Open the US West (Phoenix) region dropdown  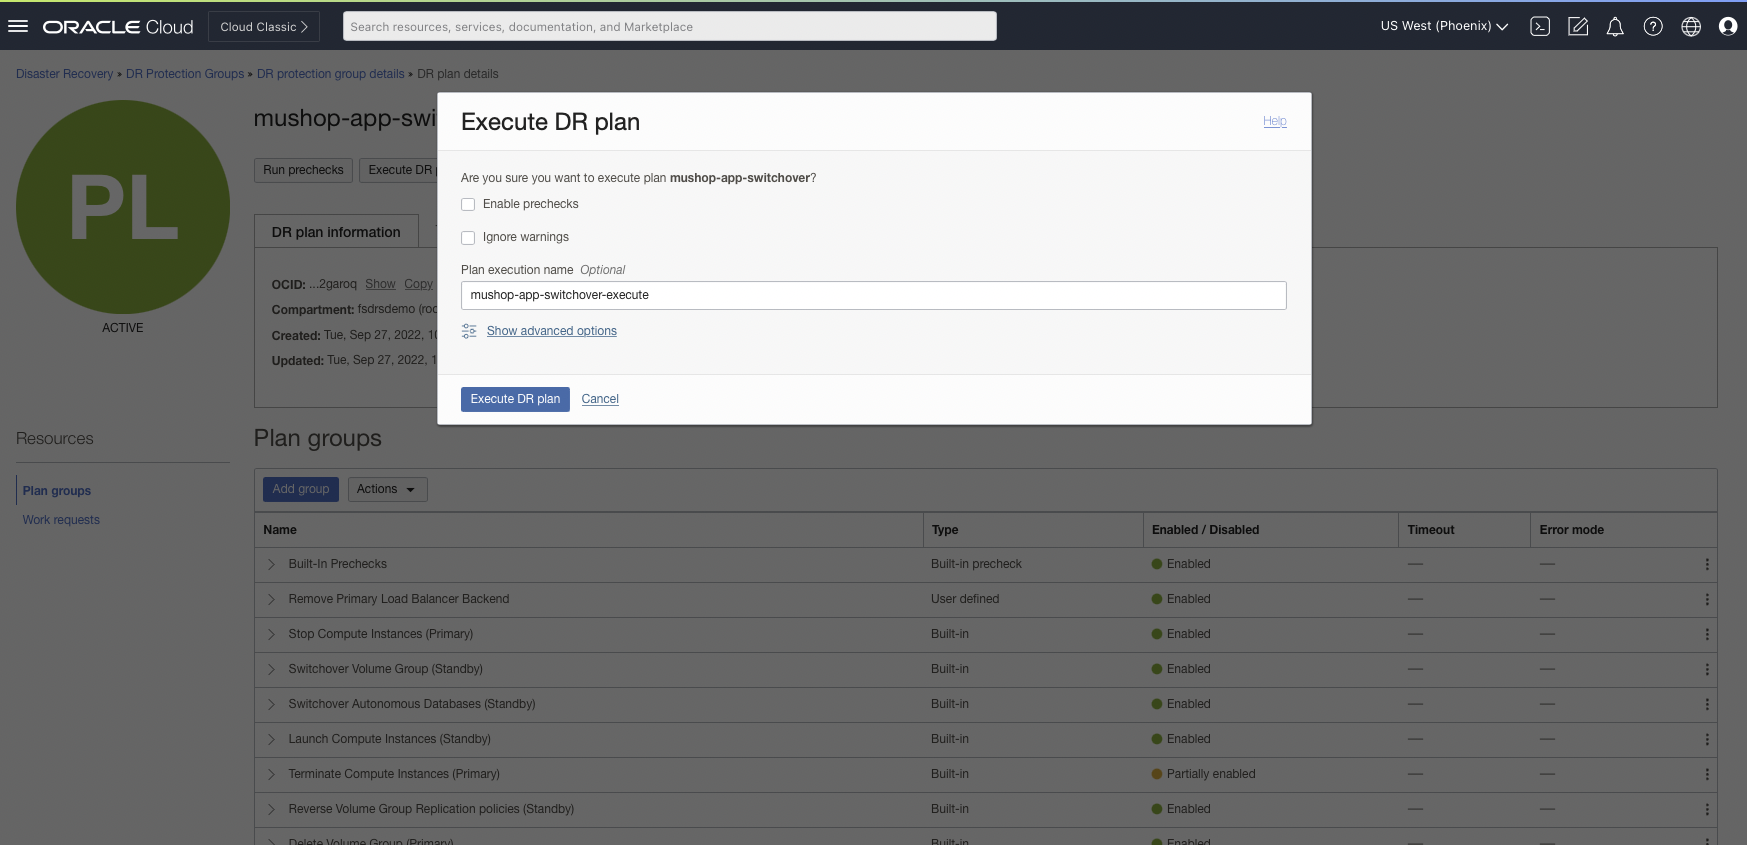(1444, 27)
